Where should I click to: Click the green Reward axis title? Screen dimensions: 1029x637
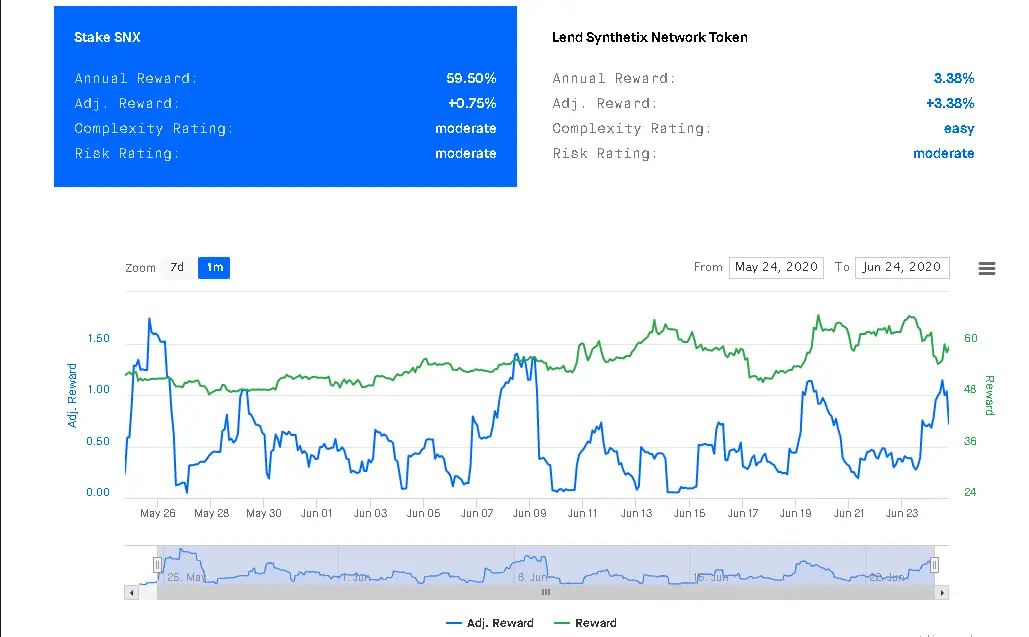[x=990, y=396]
